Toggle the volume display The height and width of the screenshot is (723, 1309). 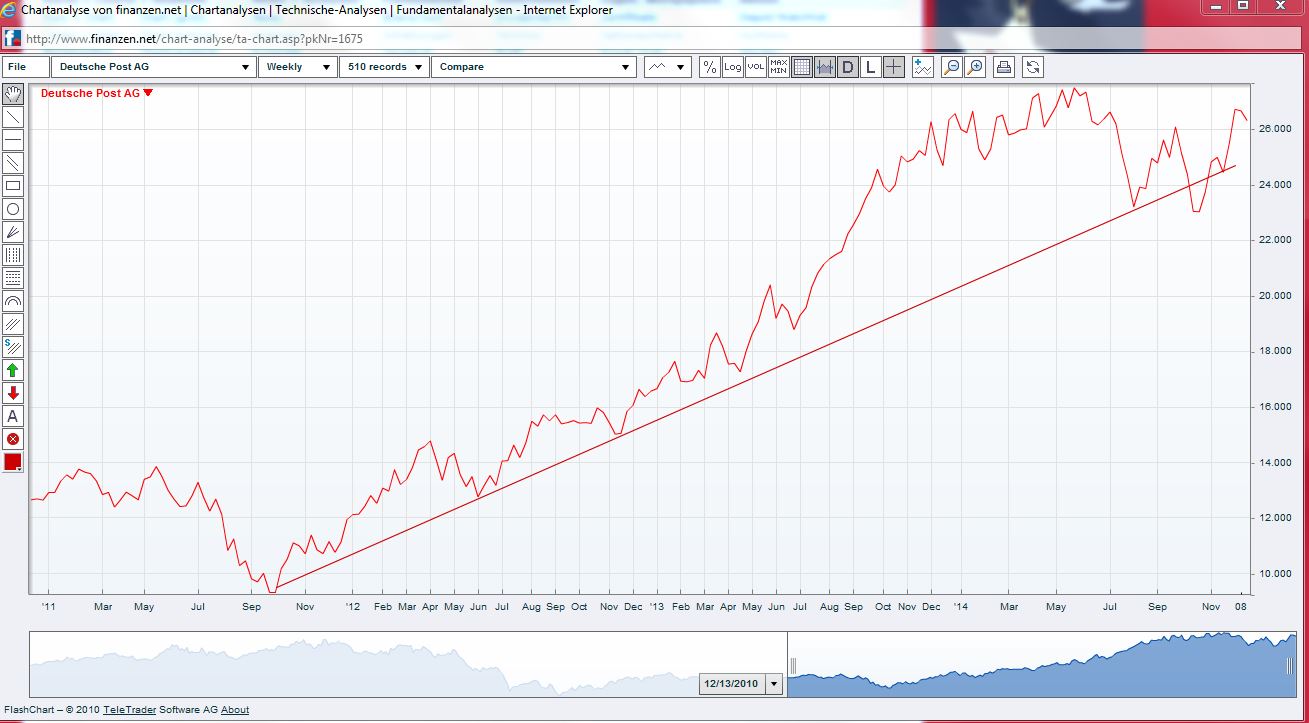click(755, 67)
